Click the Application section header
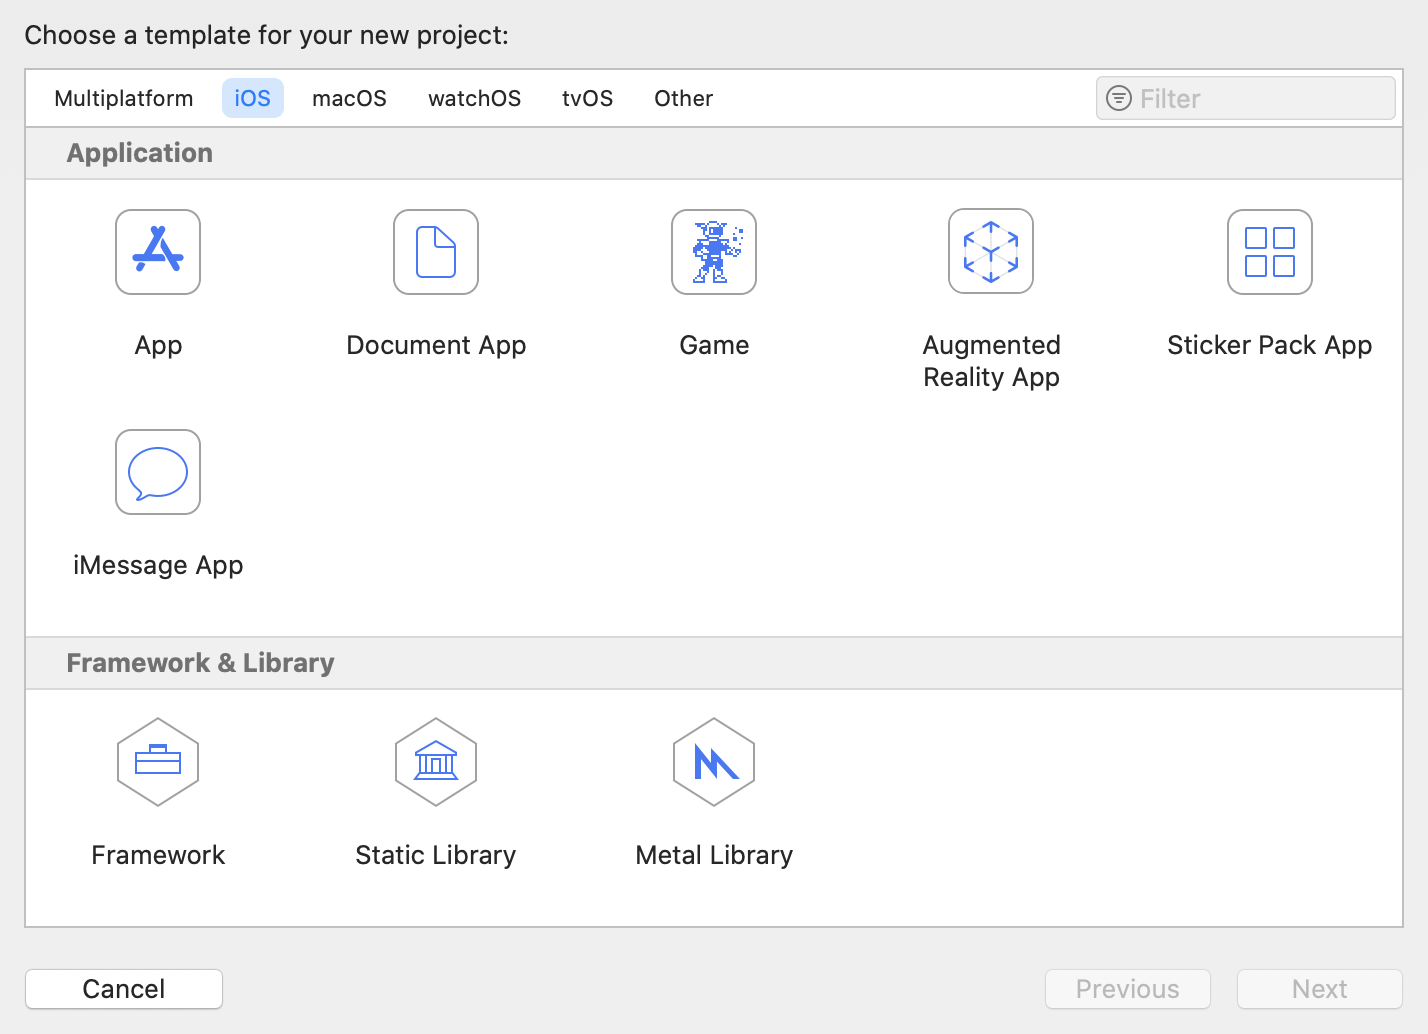This screenshot has width=1428, height=1034. (x=714, y=153)
